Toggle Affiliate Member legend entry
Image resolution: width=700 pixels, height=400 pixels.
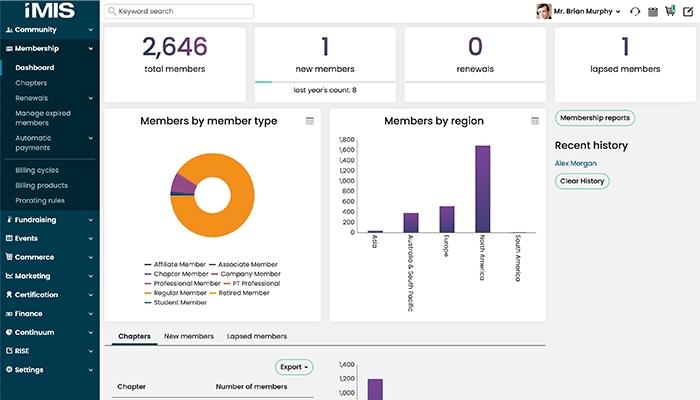click(175, 265)
